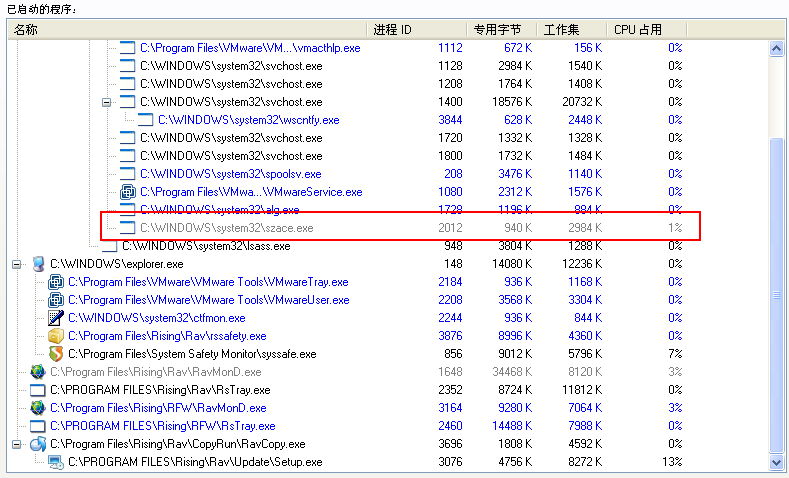Collapse the RavCopy.exe tree node

[17, 444]
